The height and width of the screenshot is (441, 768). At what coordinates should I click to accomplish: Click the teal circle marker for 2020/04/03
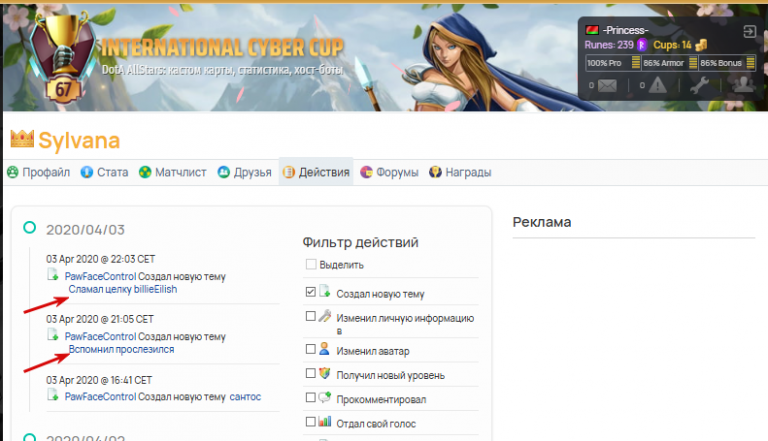click(x=29, y=227)
